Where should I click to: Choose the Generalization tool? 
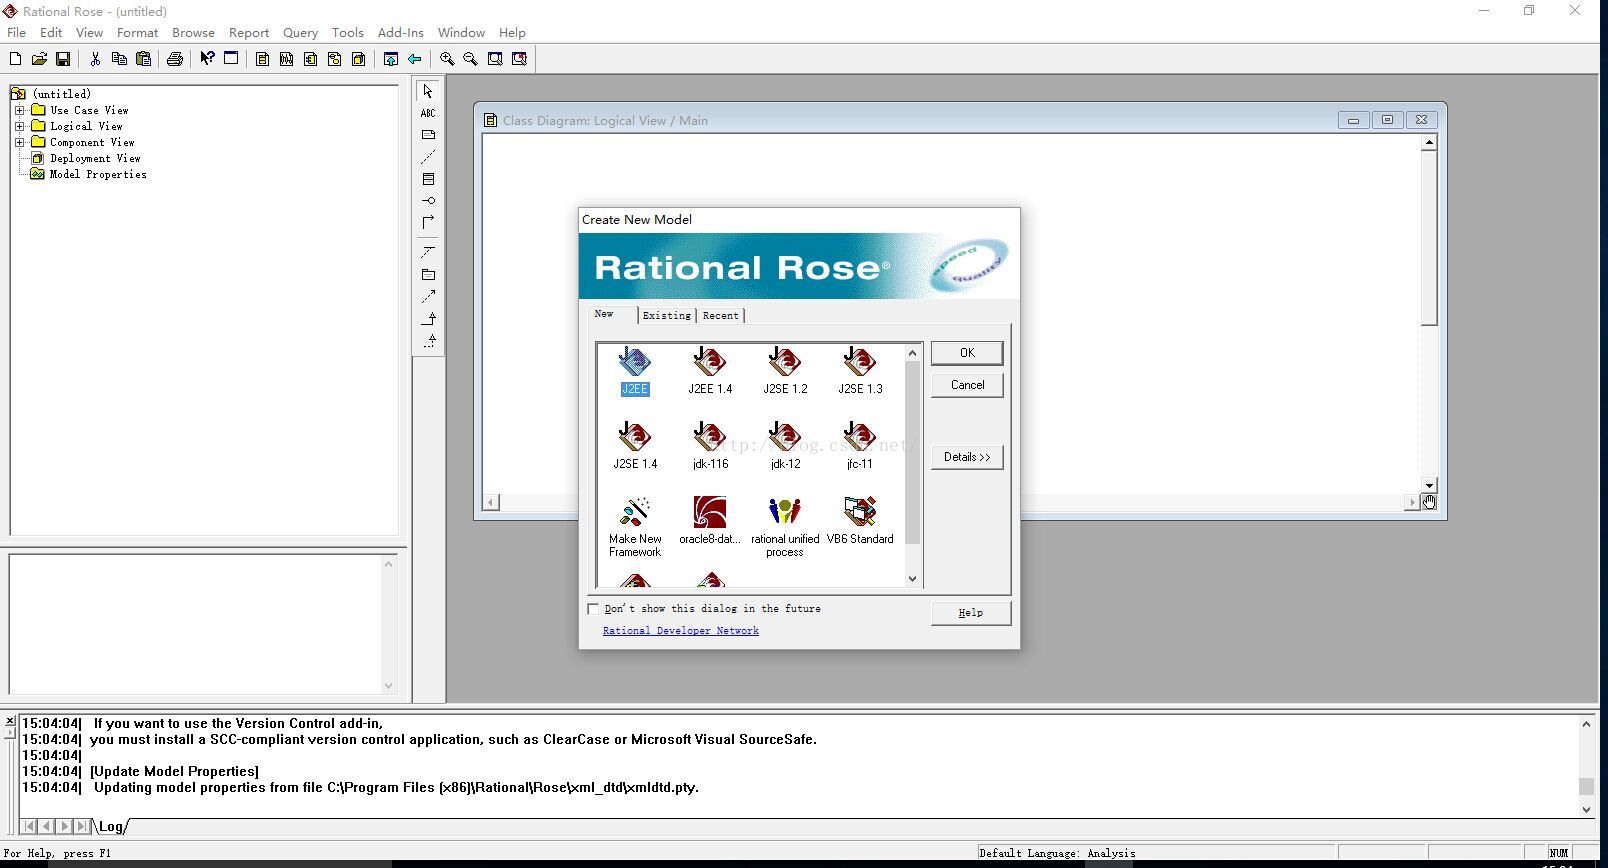[428, 318]
